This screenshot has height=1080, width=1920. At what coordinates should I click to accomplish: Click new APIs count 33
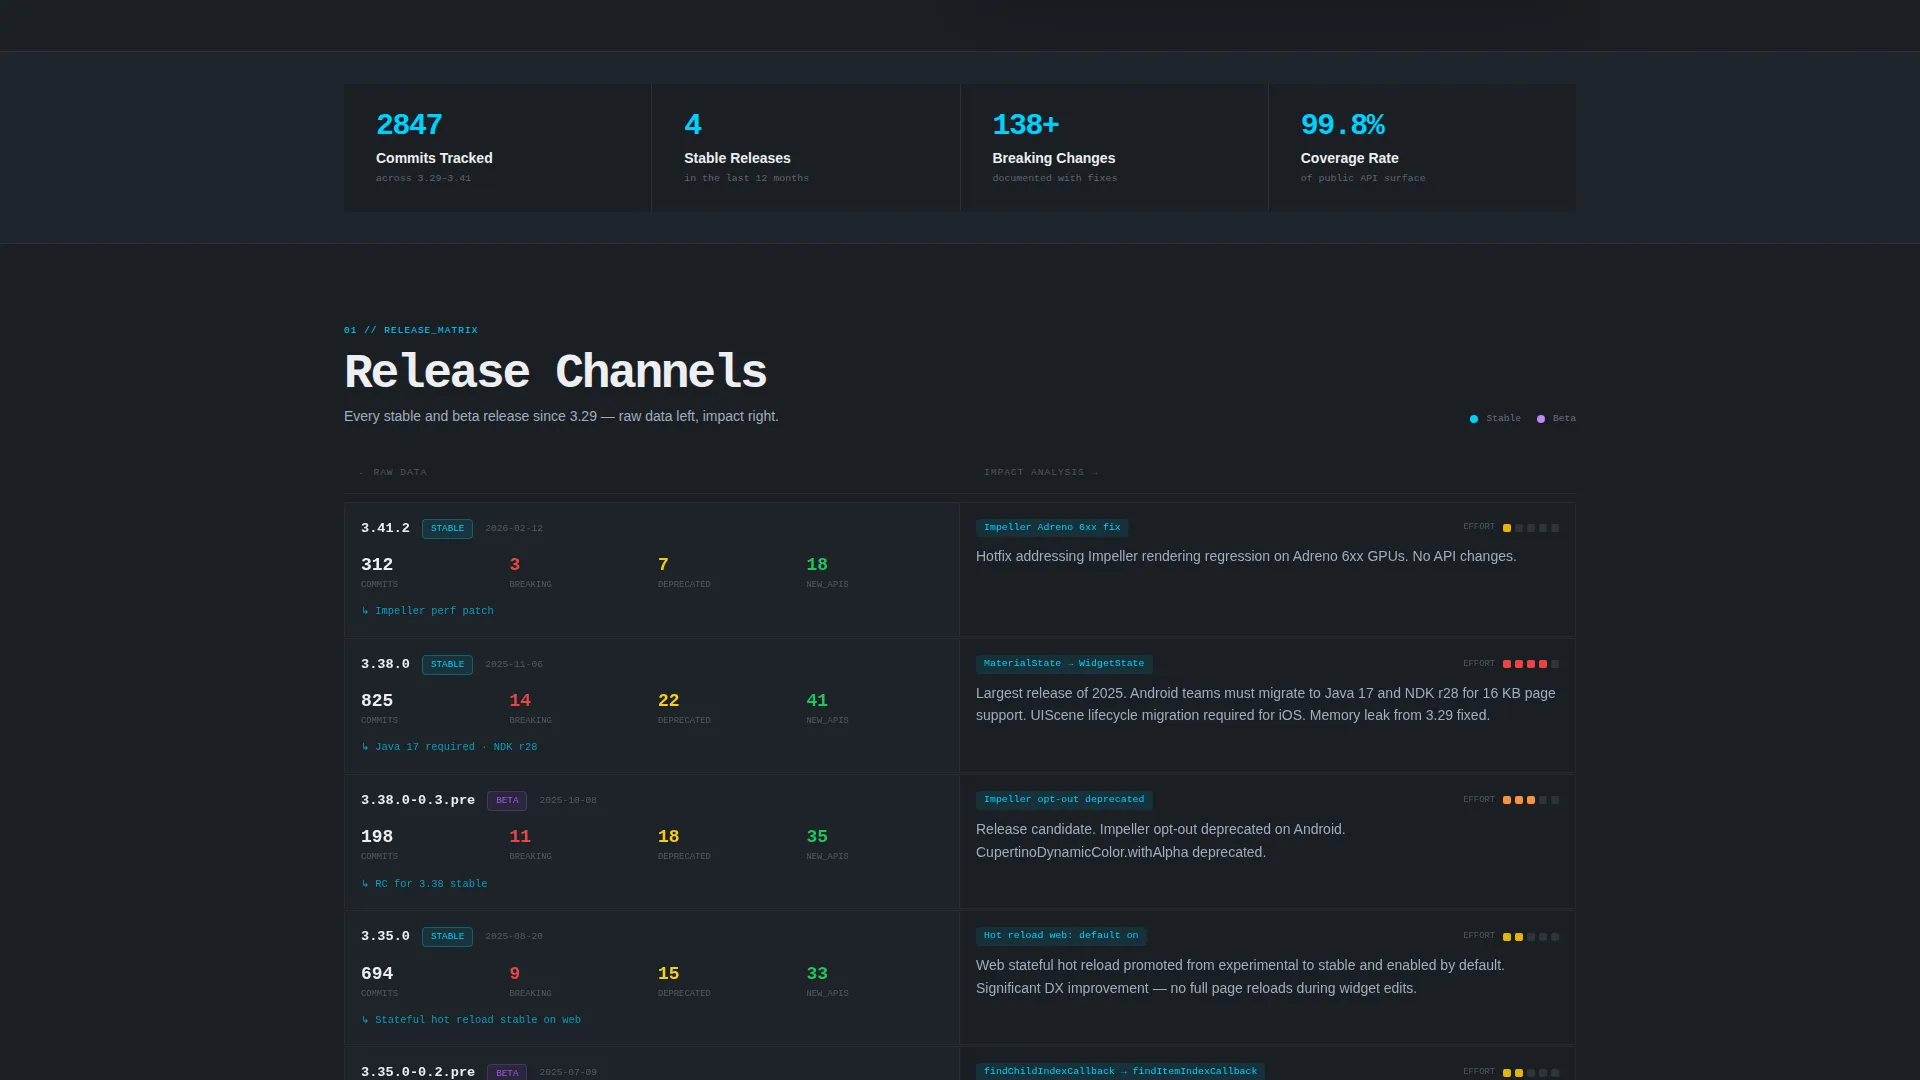[x=817, y=974]
